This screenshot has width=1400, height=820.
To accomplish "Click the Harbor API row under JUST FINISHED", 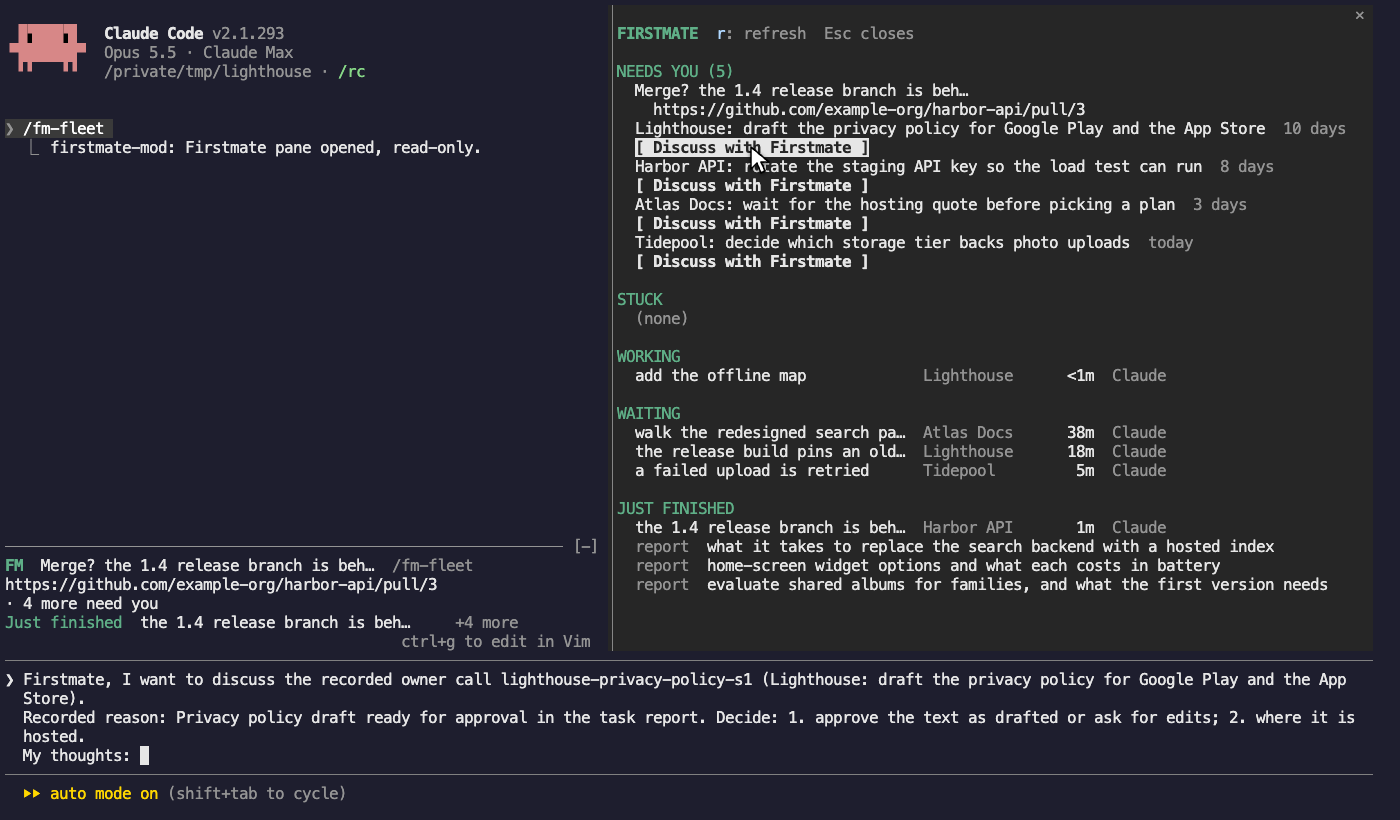I will tap(900, 527).
